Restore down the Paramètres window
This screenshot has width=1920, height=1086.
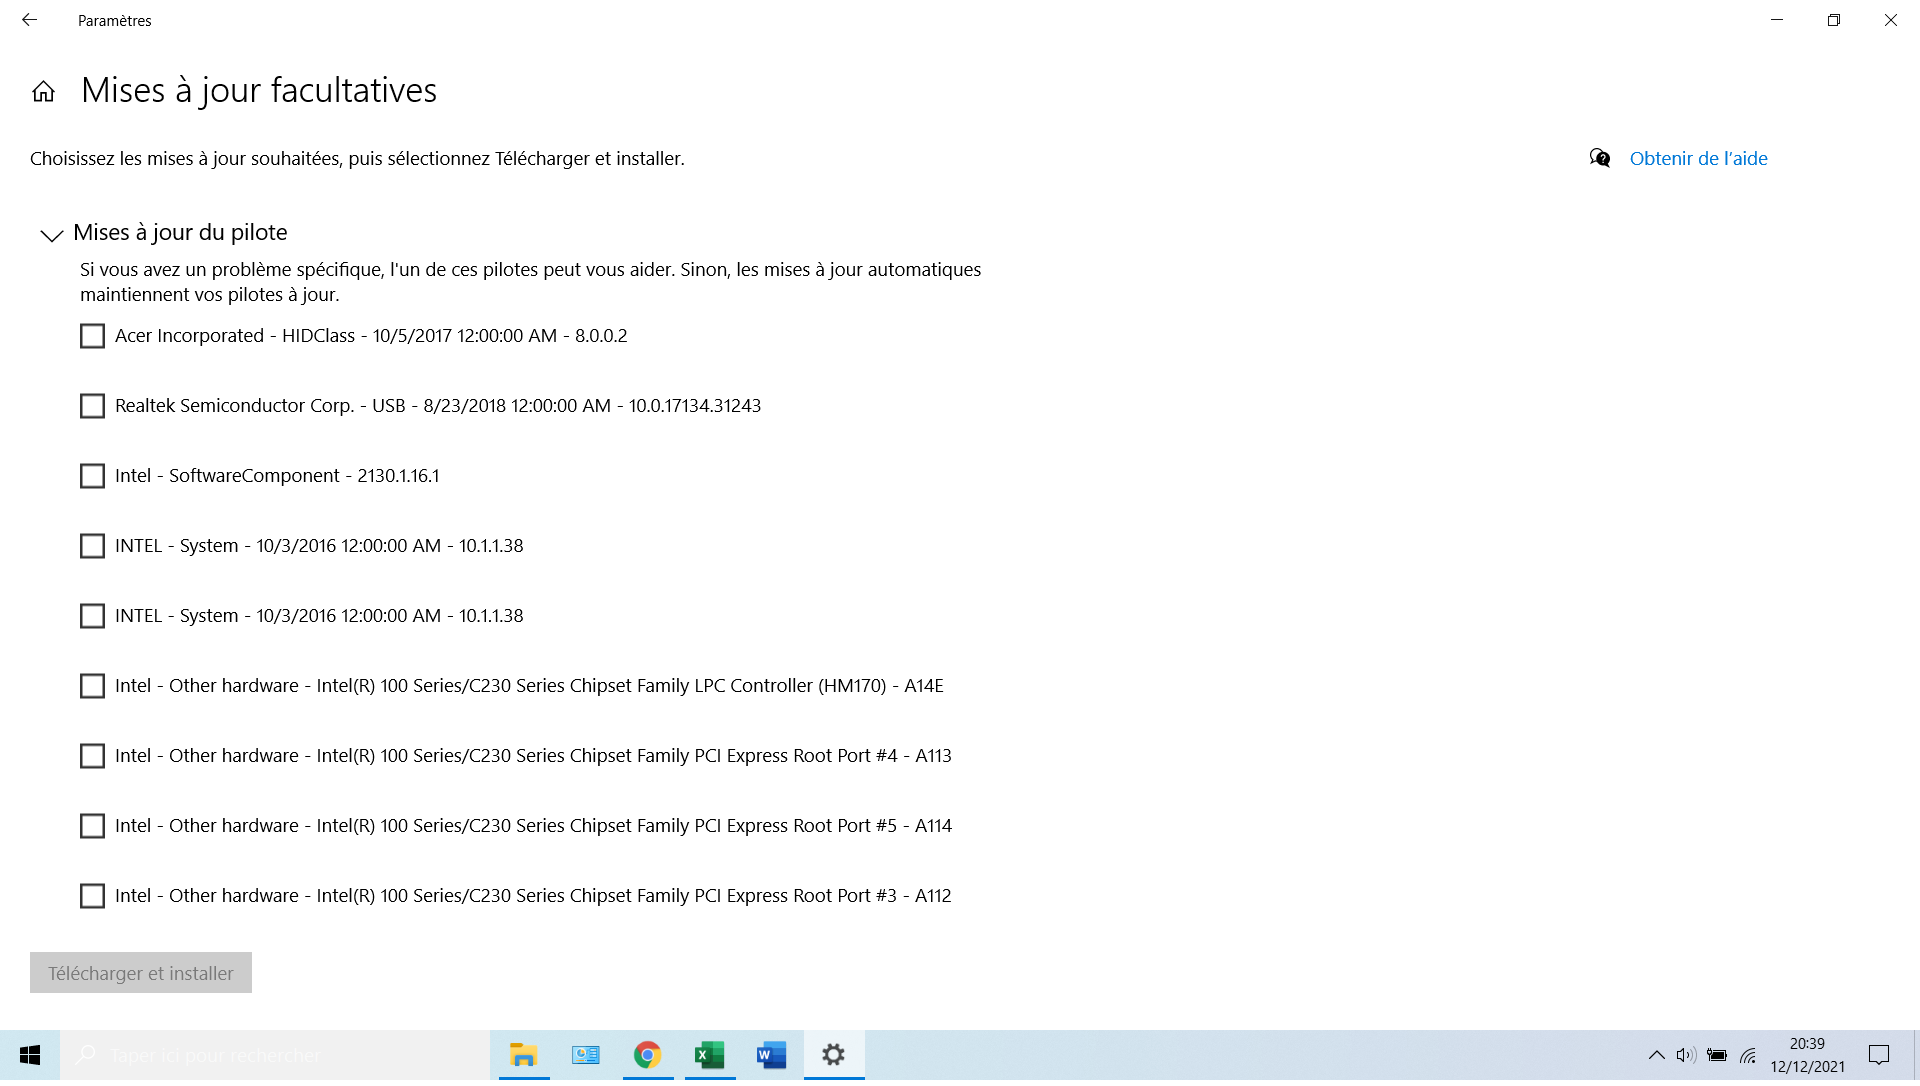[x=1834, y=20]
